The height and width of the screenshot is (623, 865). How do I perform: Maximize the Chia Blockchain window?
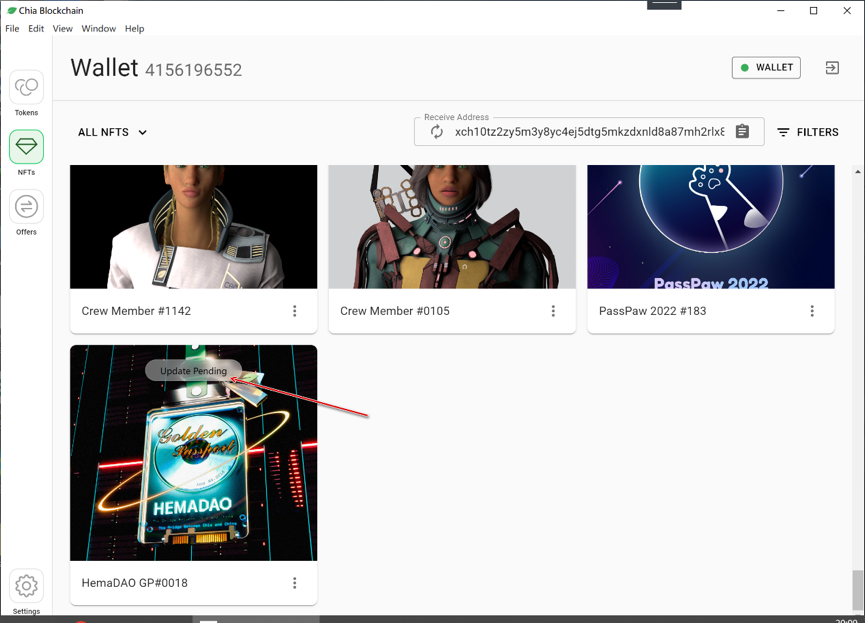[814, 10]
